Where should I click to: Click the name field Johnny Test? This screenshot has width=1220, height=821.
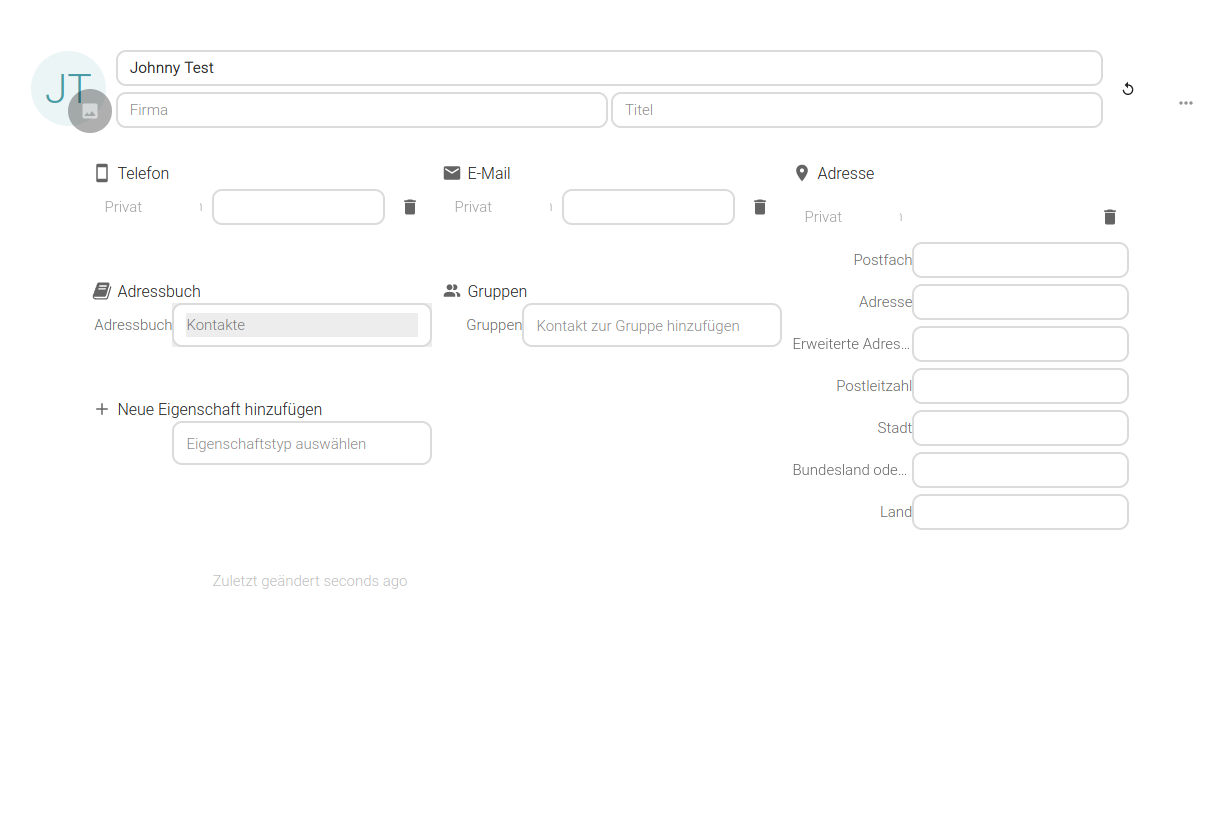point(609,68)
